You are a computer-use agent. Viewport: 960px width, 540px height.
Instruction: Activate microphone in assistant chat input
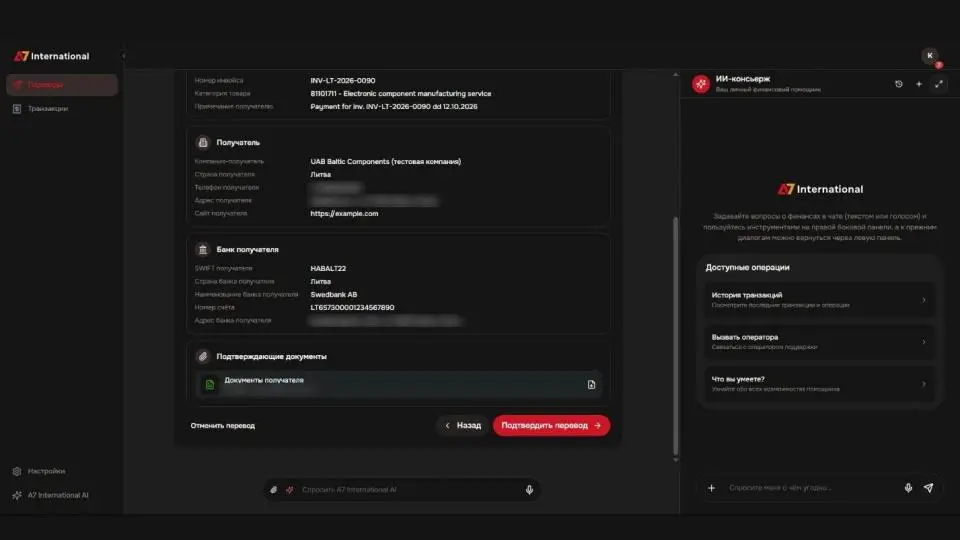tap(909, 488)
